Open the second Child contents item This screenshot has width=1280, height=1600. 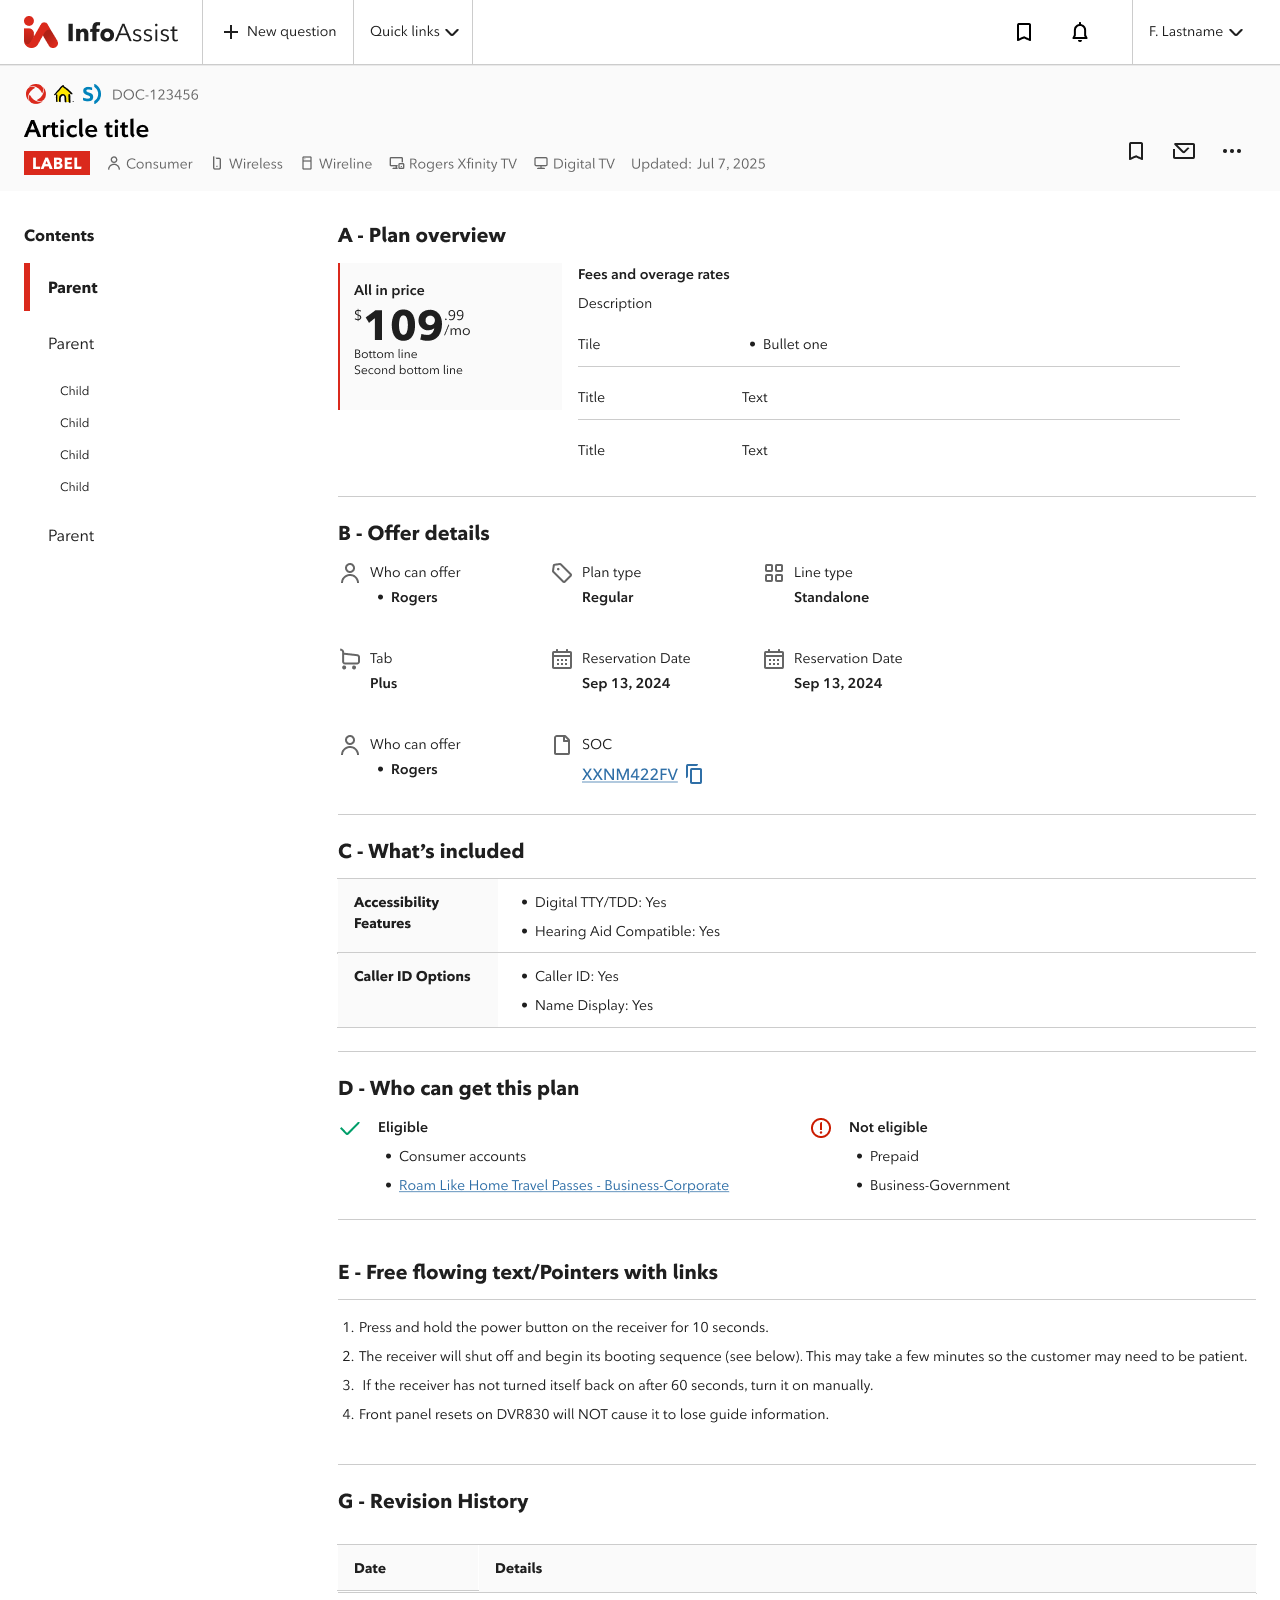(x=75, y=423)
